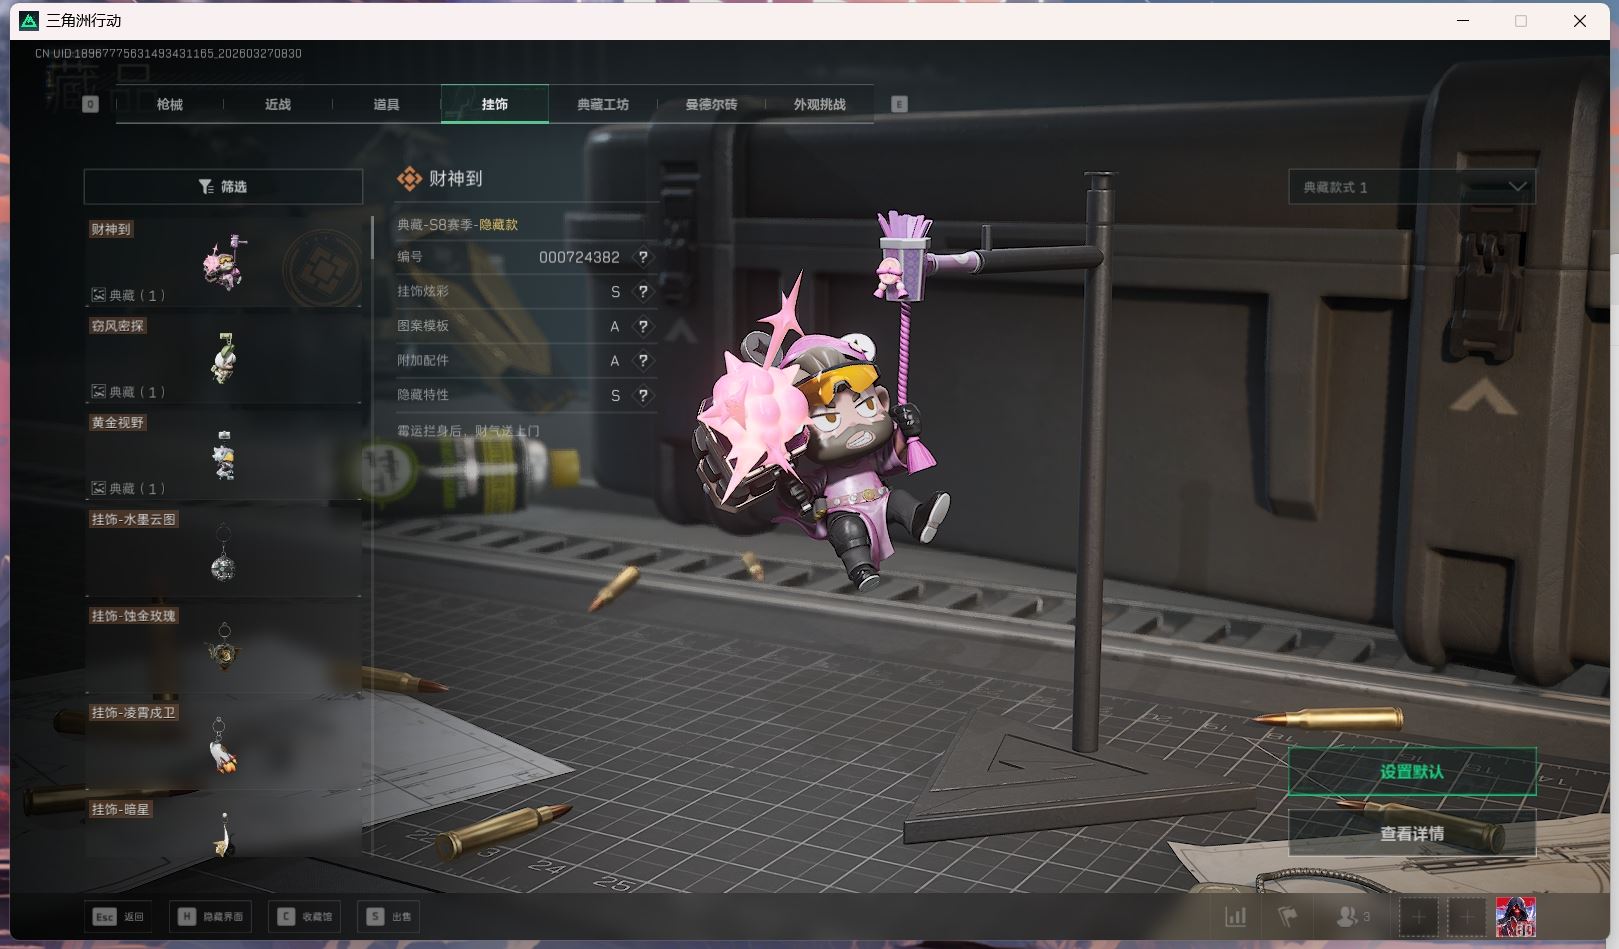
Task: Click help icon beside 隐藏特性 rating
Action: pyautogui.click(x=643, y=396)
